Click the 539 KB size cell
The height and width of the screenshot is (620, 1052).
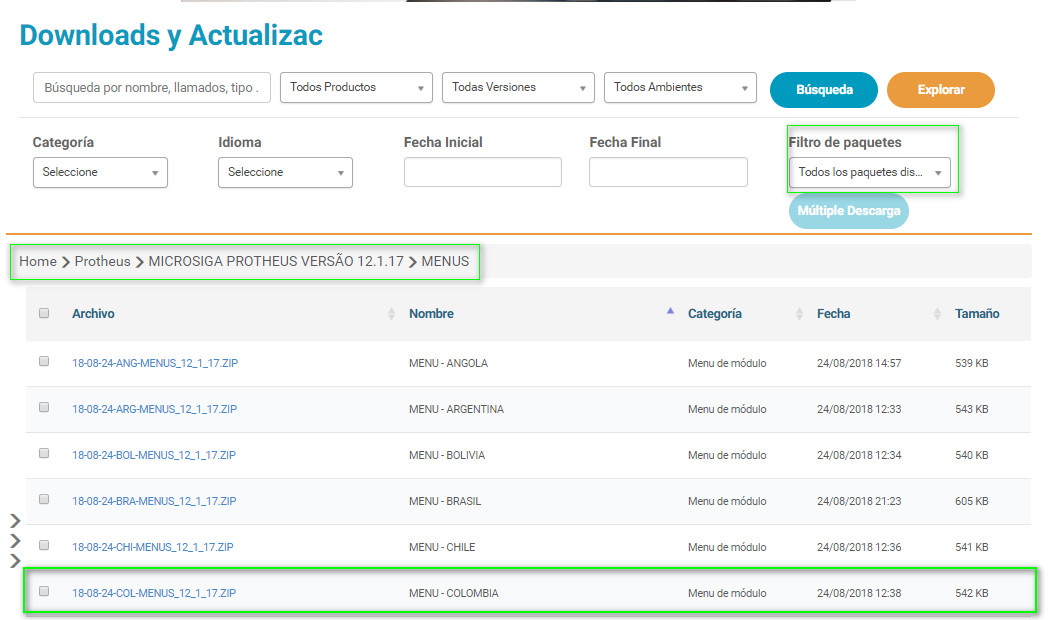(x=971, y=363)
